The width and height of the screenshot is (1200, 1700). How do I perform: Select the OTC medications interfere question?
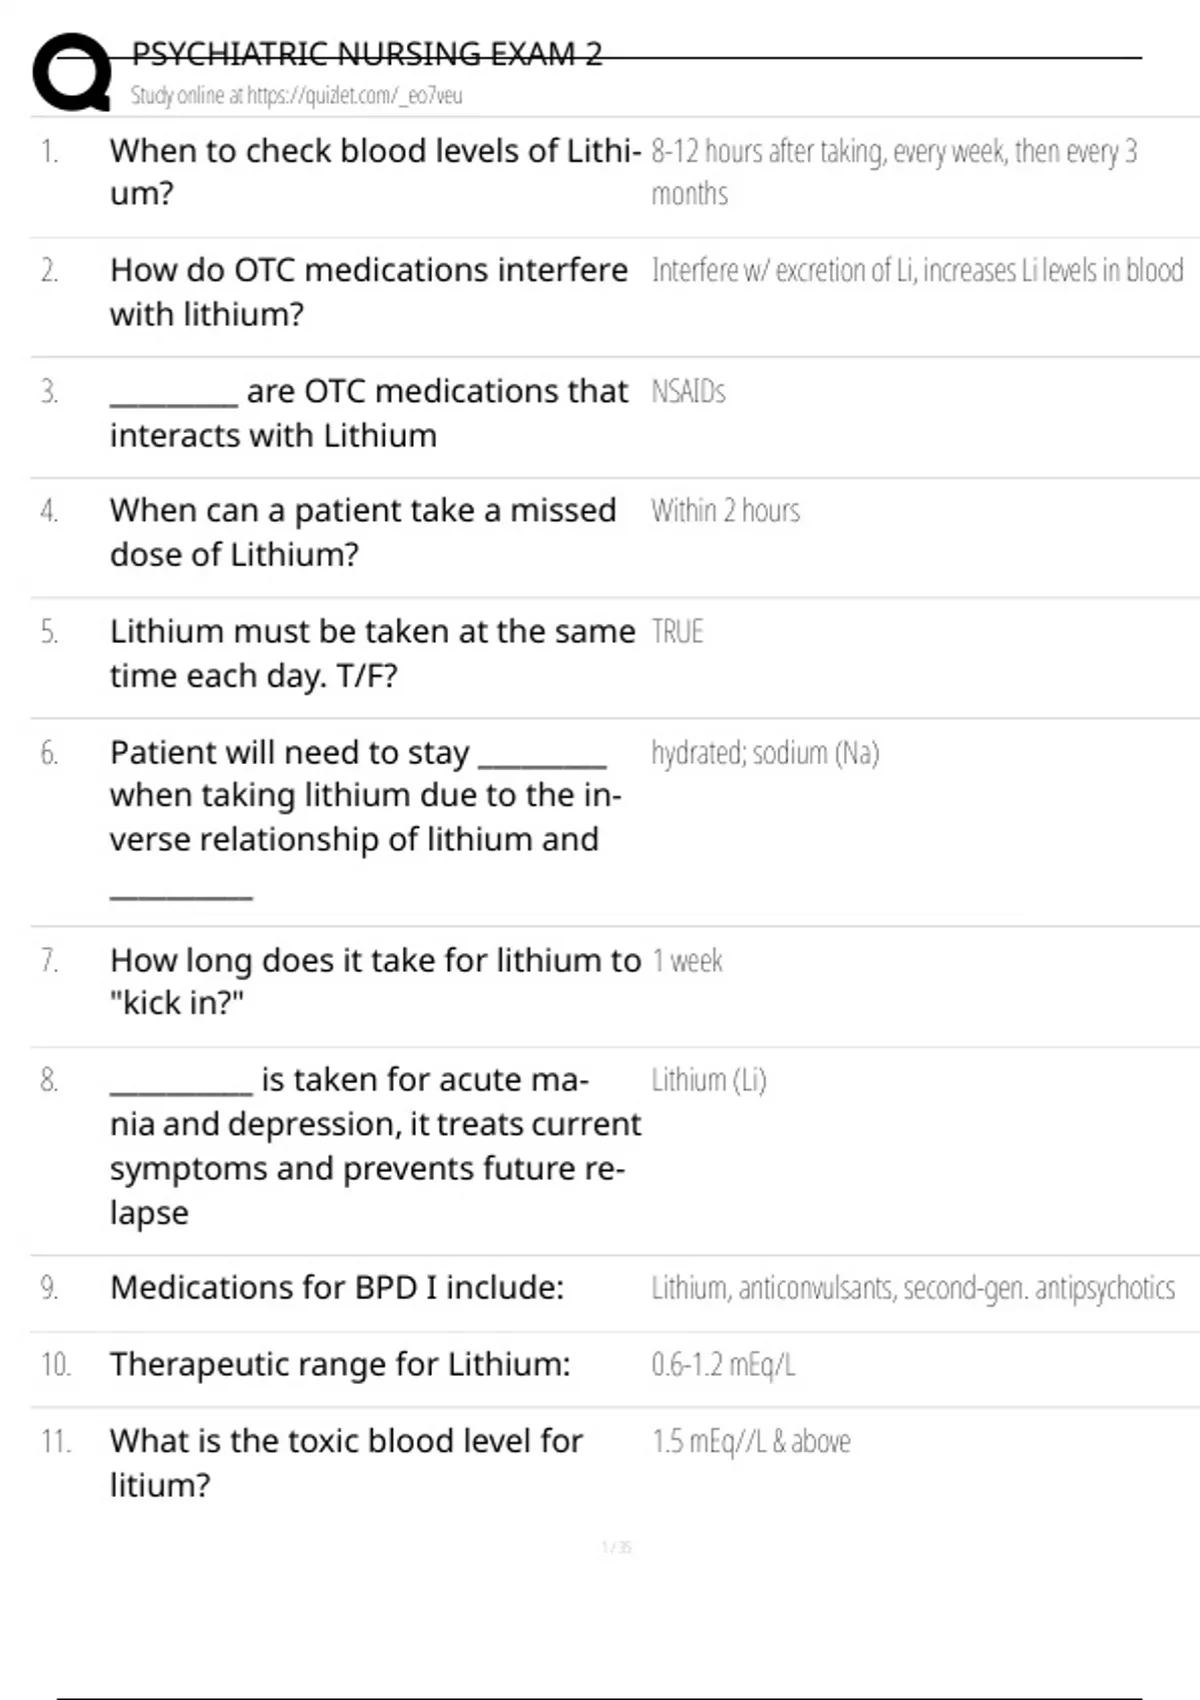click(368, 291)
